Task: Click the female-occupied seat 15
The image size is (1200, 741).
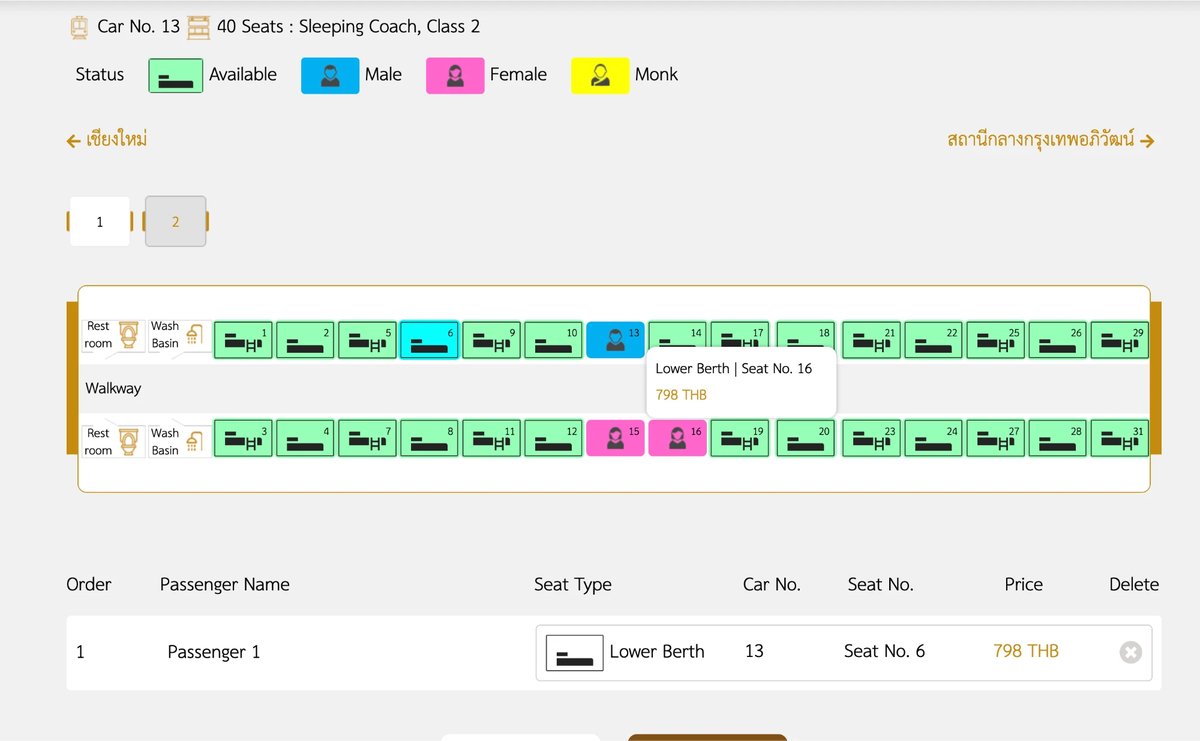Action: (615, 438)
